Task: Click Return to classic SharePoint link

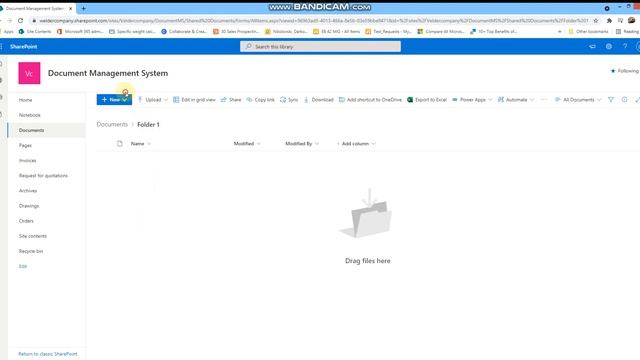Action: point(48,354)
